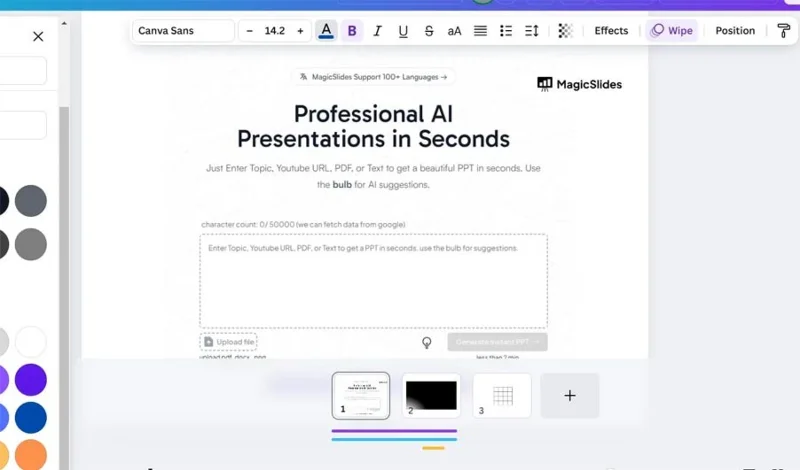
Task: Open the Canva Sans font dropdown
Action: click(184, 31)
